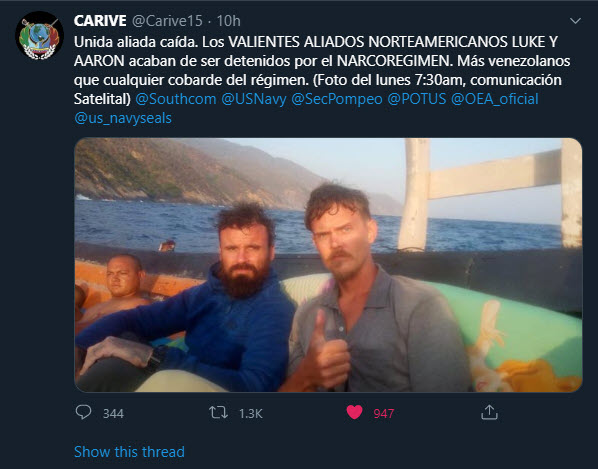Click the 947 likes count
Screen dimensions: 598x469
[x=384, y=414]
